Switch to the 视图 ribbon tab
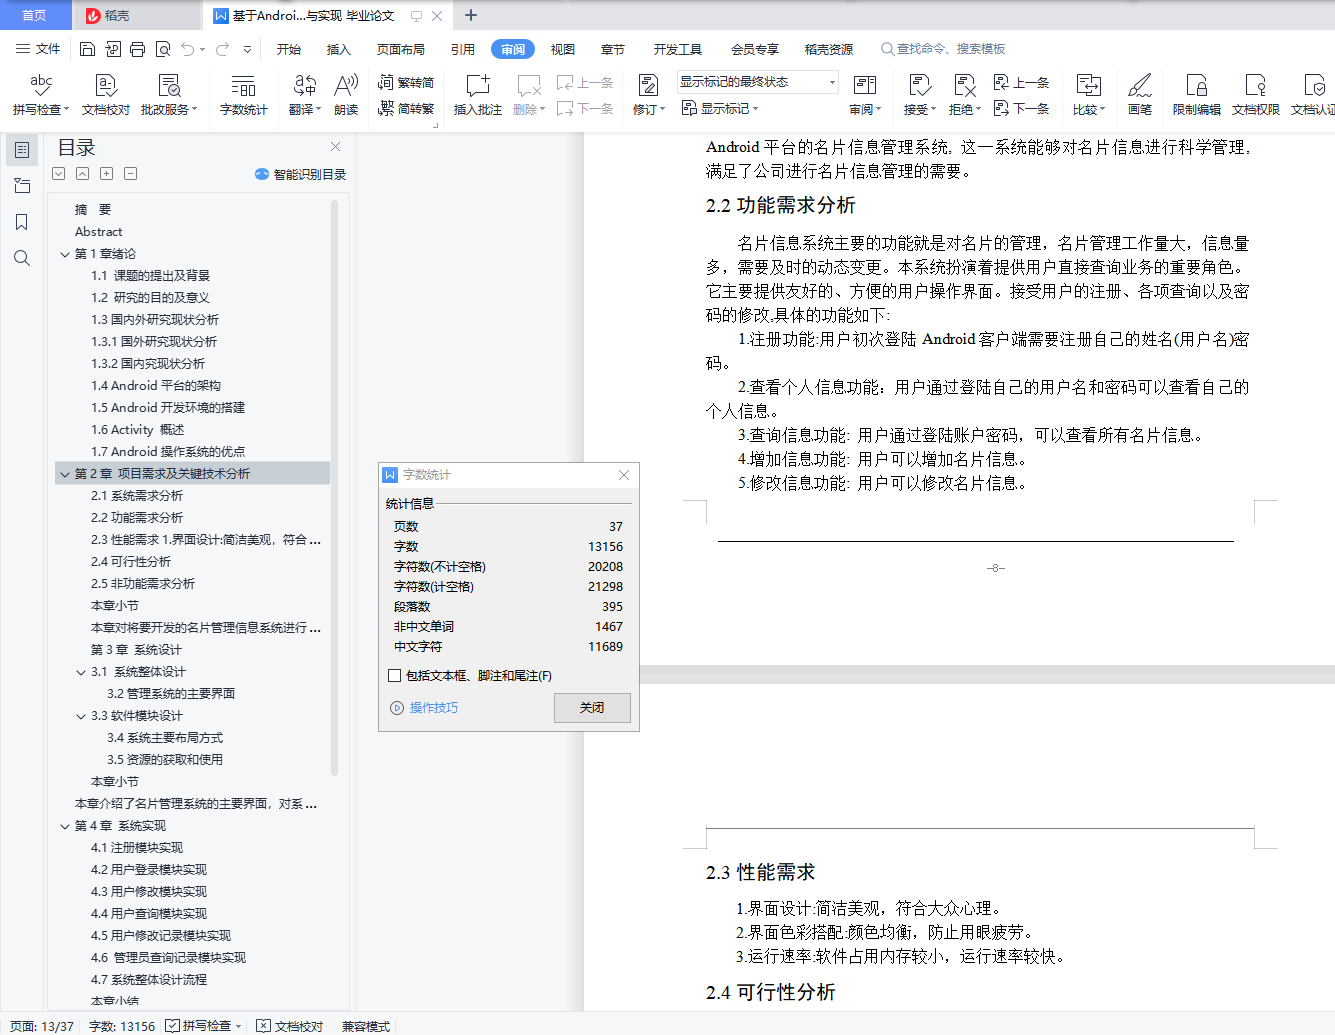Screen dimensions: 1335x1035 tap(563, 49)
